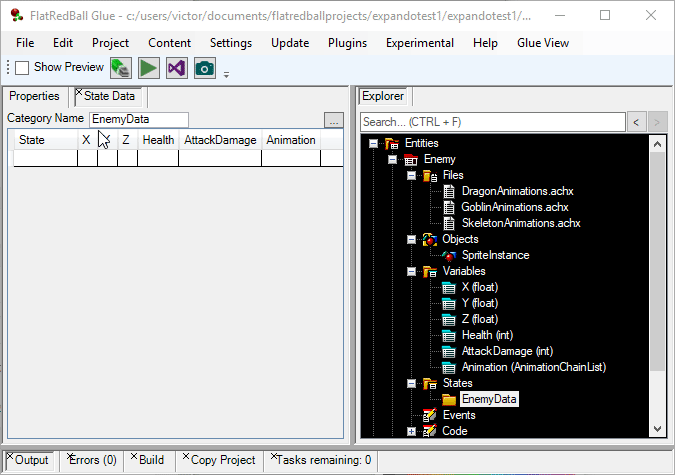Click the Entities folder icon
Image resolution: width=675 pixels, height=475 pixels.
391,143
